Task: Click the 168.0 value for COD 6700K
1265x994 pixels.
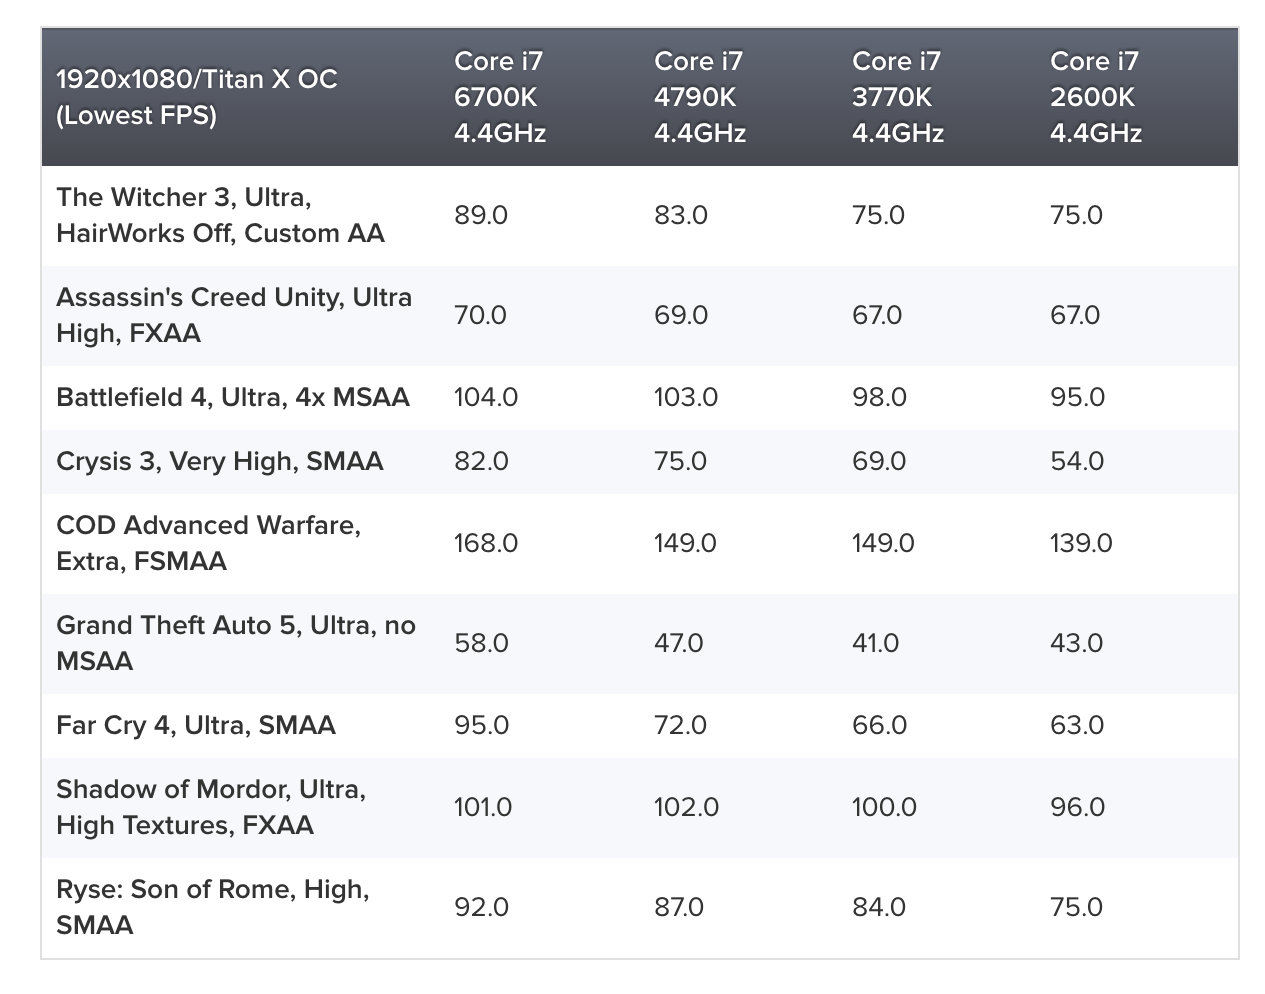Action: click(486, 543)
